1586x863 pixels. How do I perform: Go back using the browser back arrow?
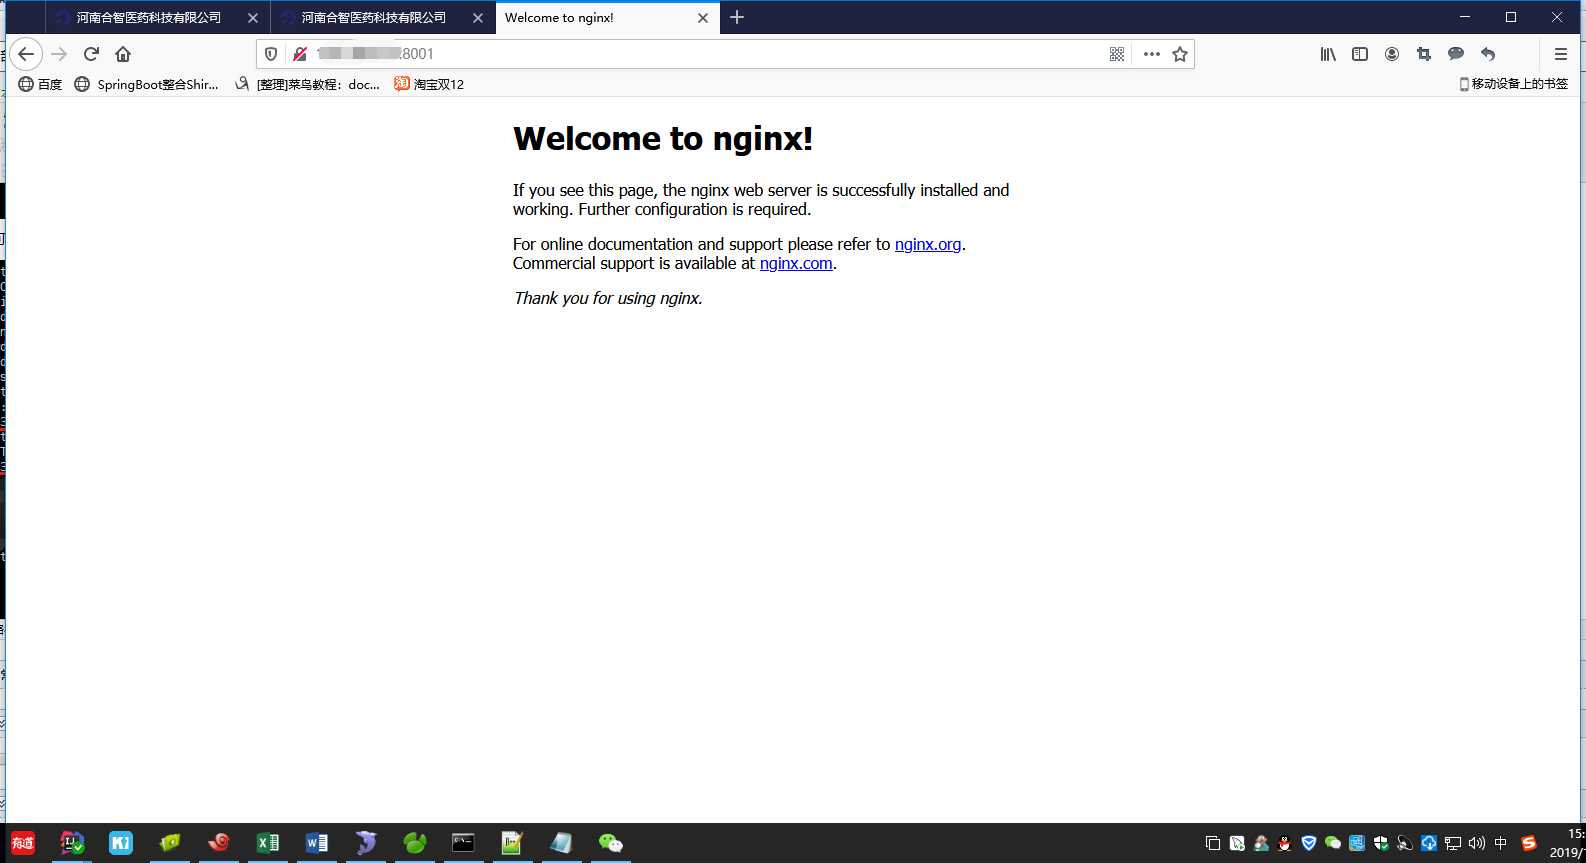pos(27,54)
